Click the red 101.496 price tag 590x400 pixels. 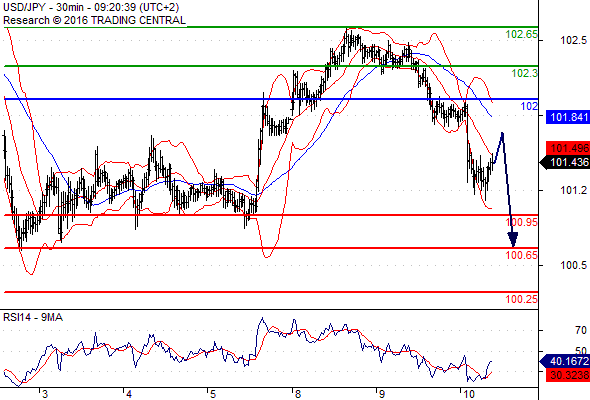click(x=567, y=148)
